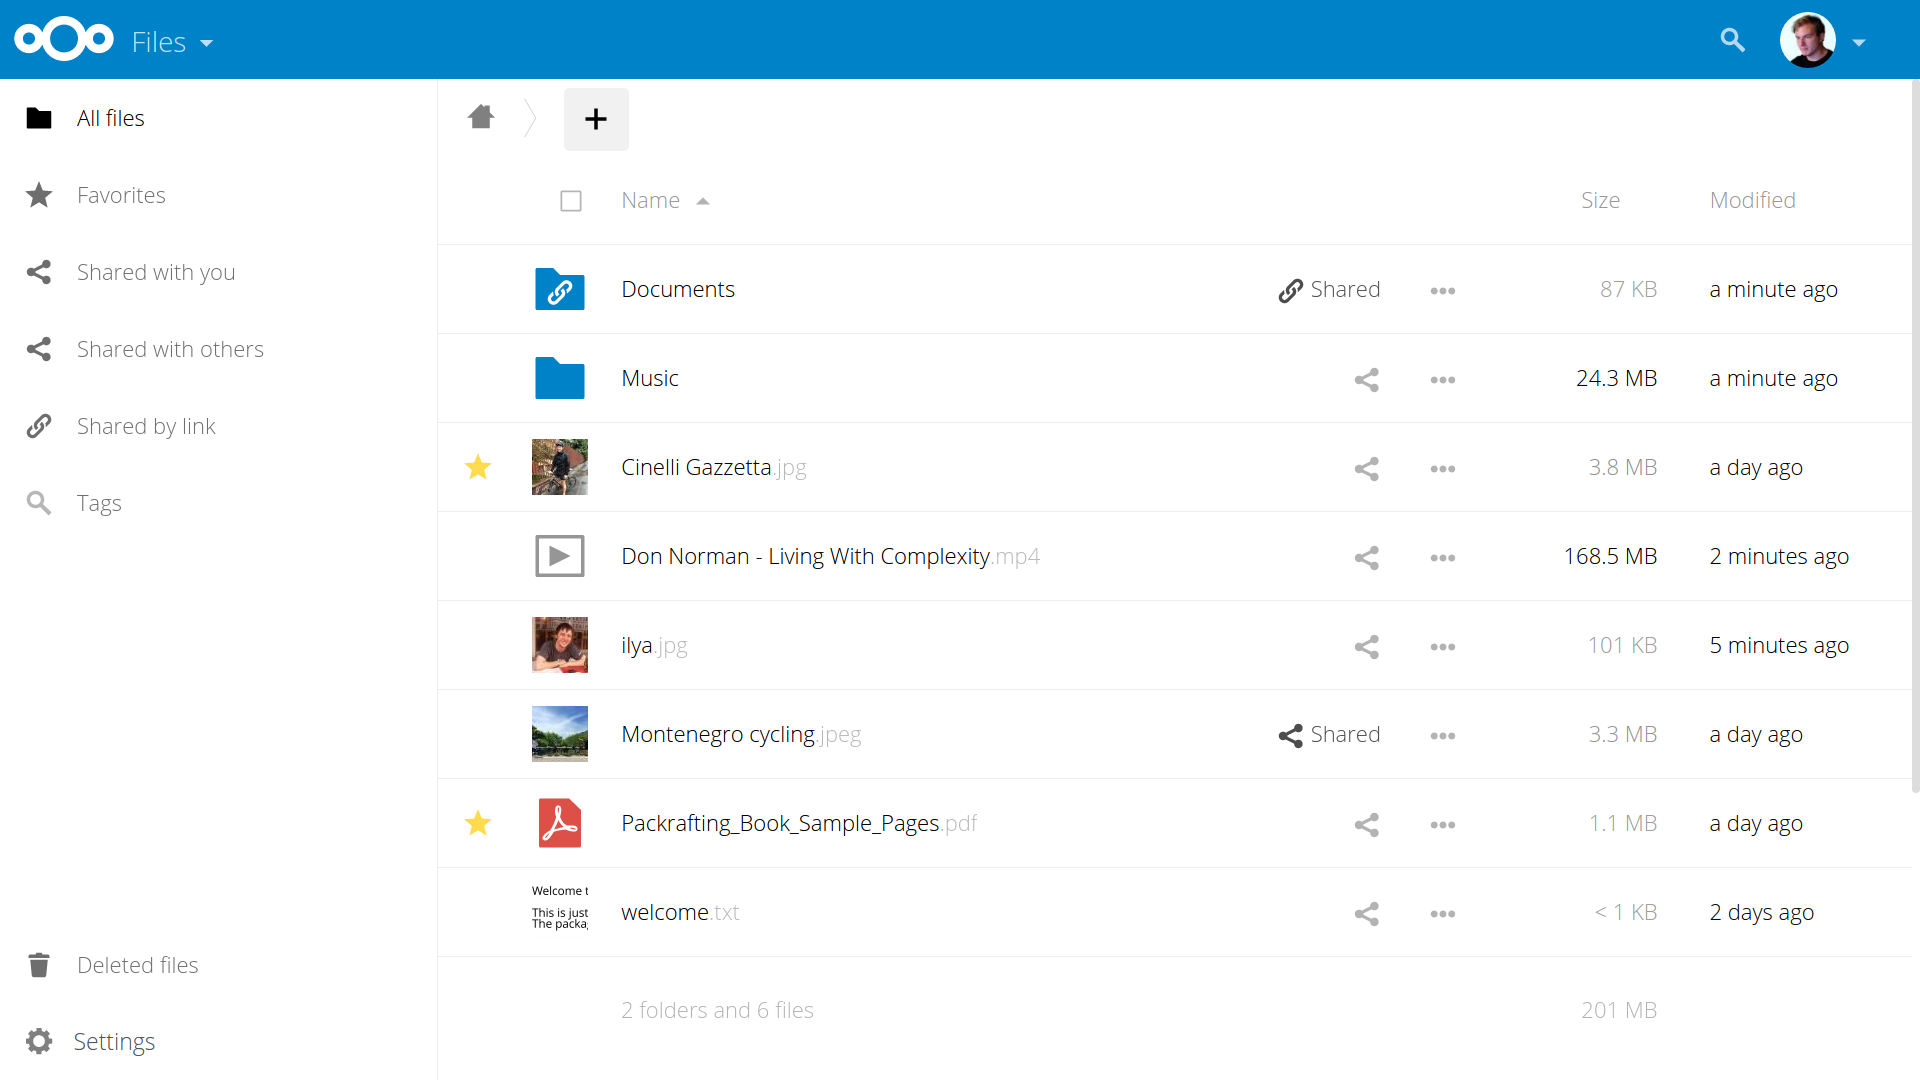Open Settings in the sidebar
1920x1080 pixels.
[x=115, y=1040]
